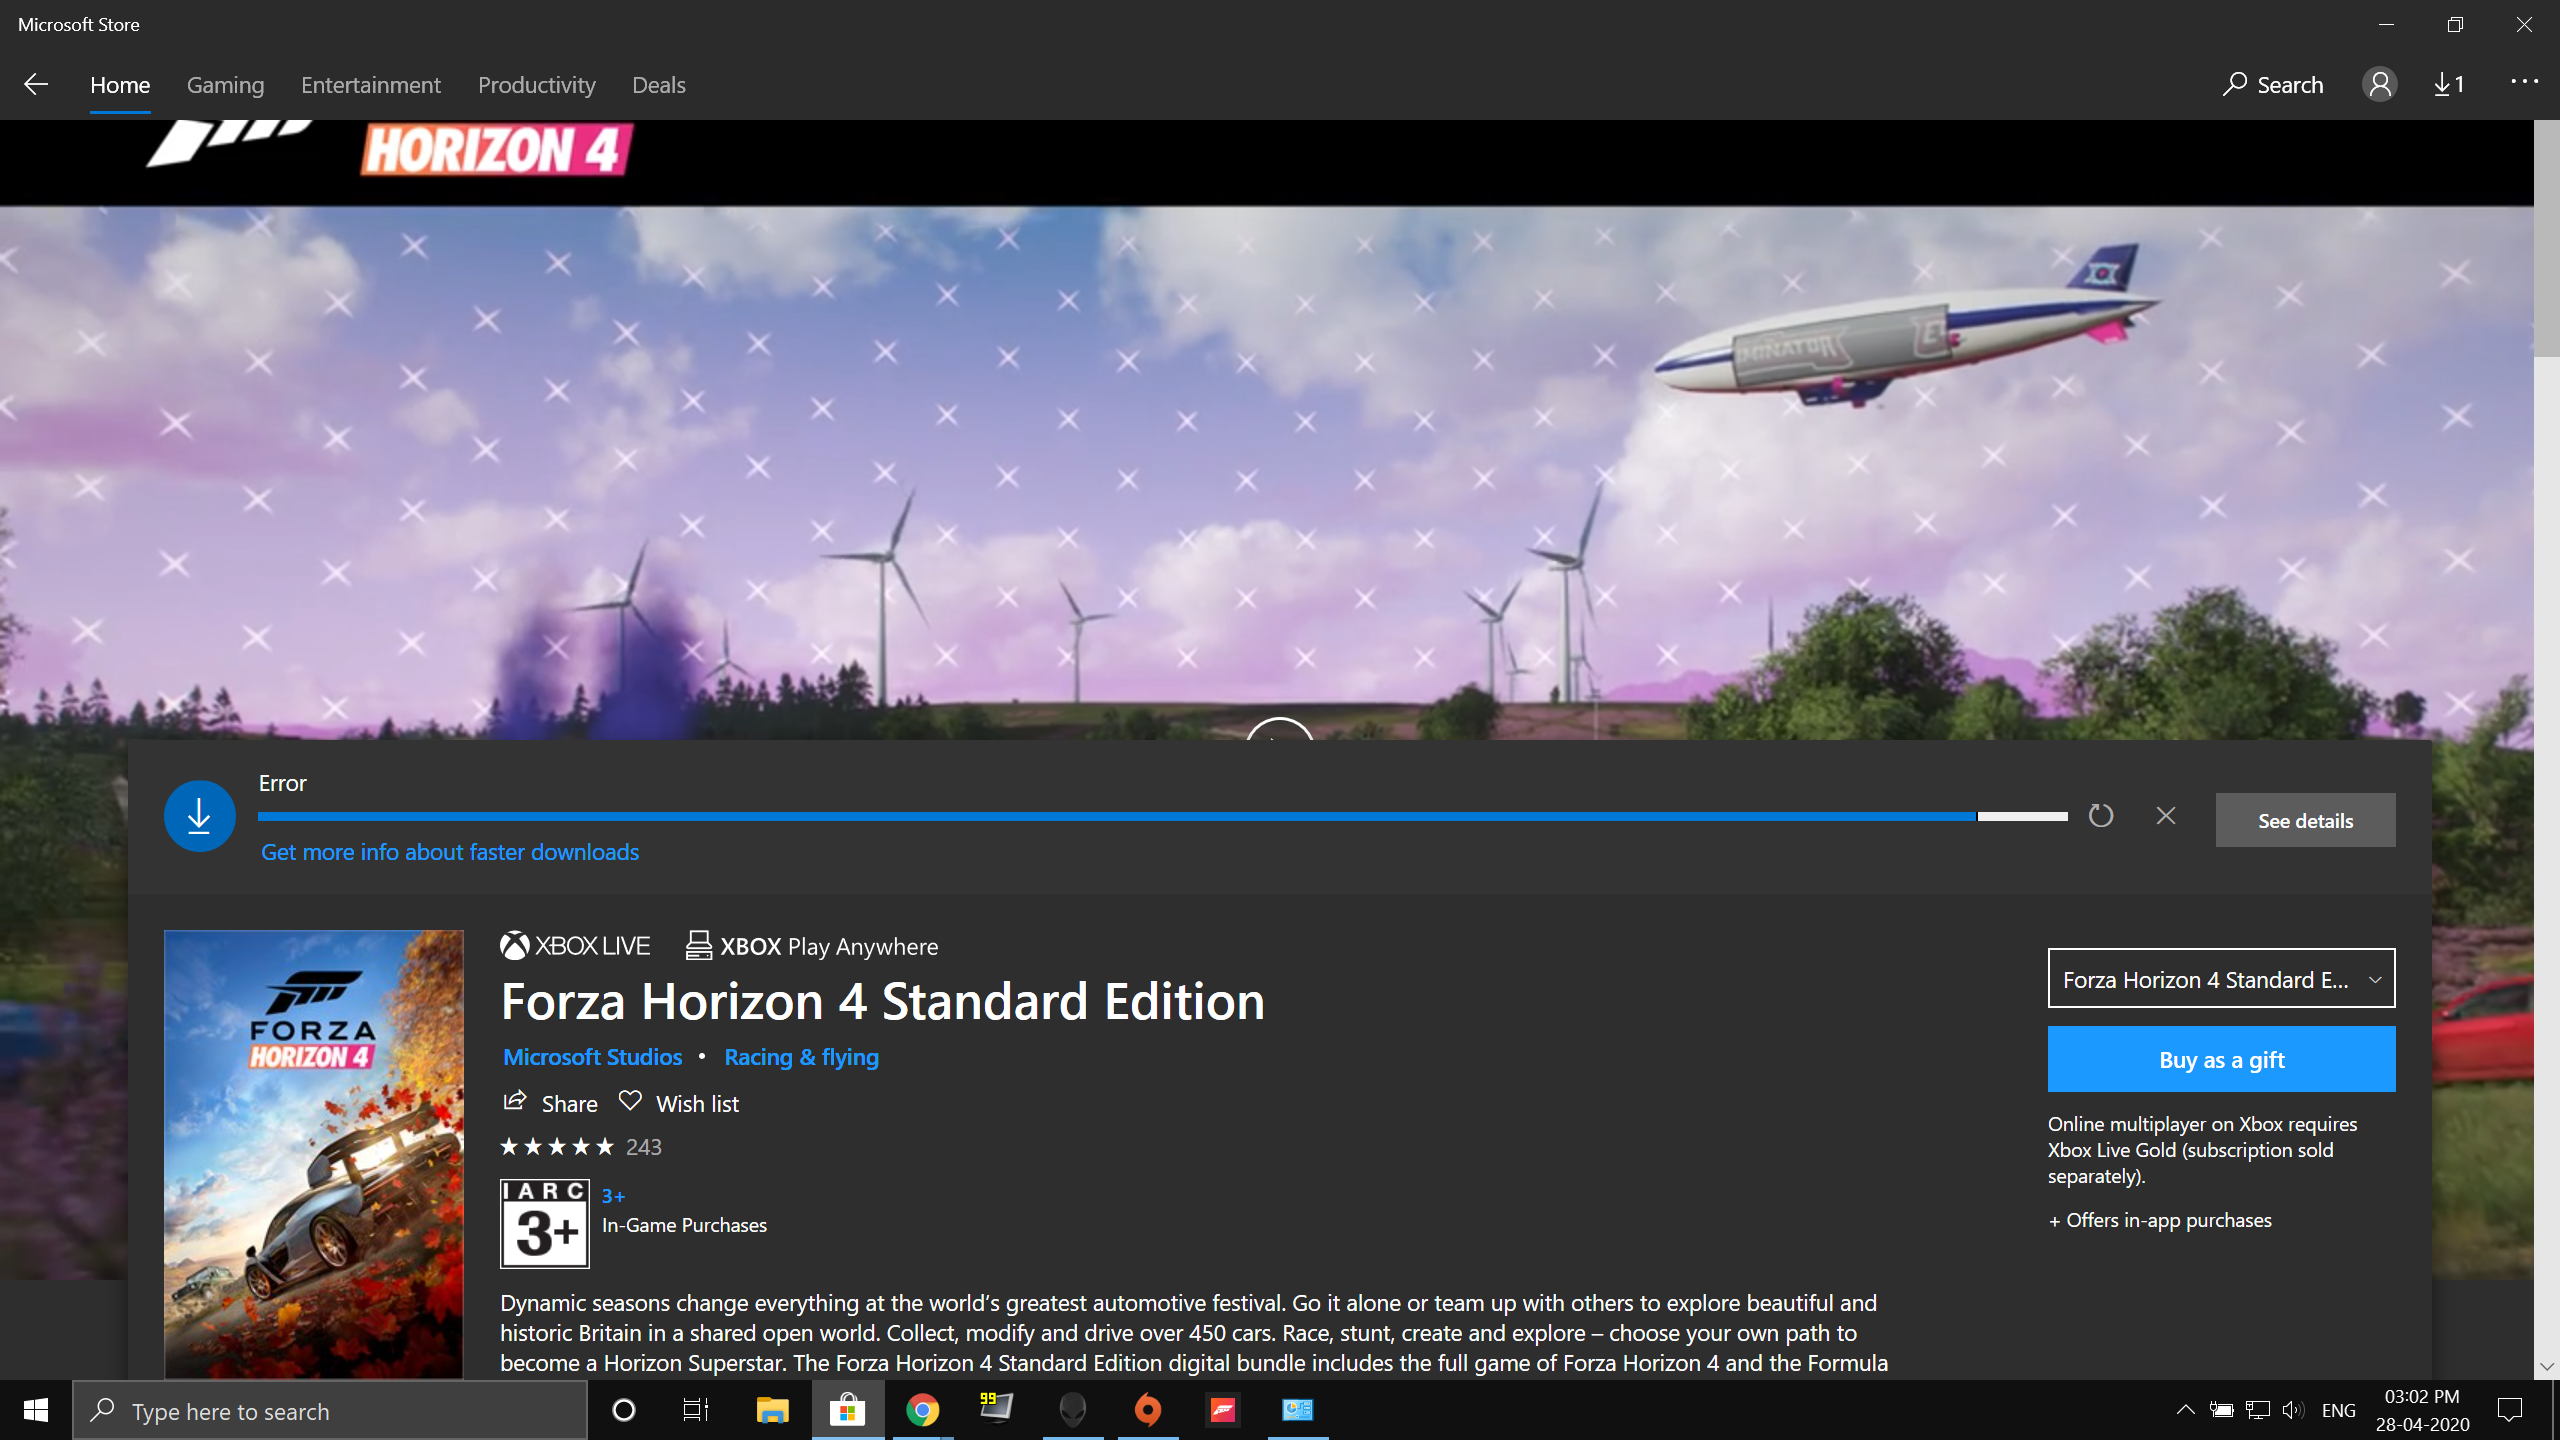This screenshot has width=2560, height=1440.
Task: Open Get more info about faster downloads
Action: pos(450,852)
